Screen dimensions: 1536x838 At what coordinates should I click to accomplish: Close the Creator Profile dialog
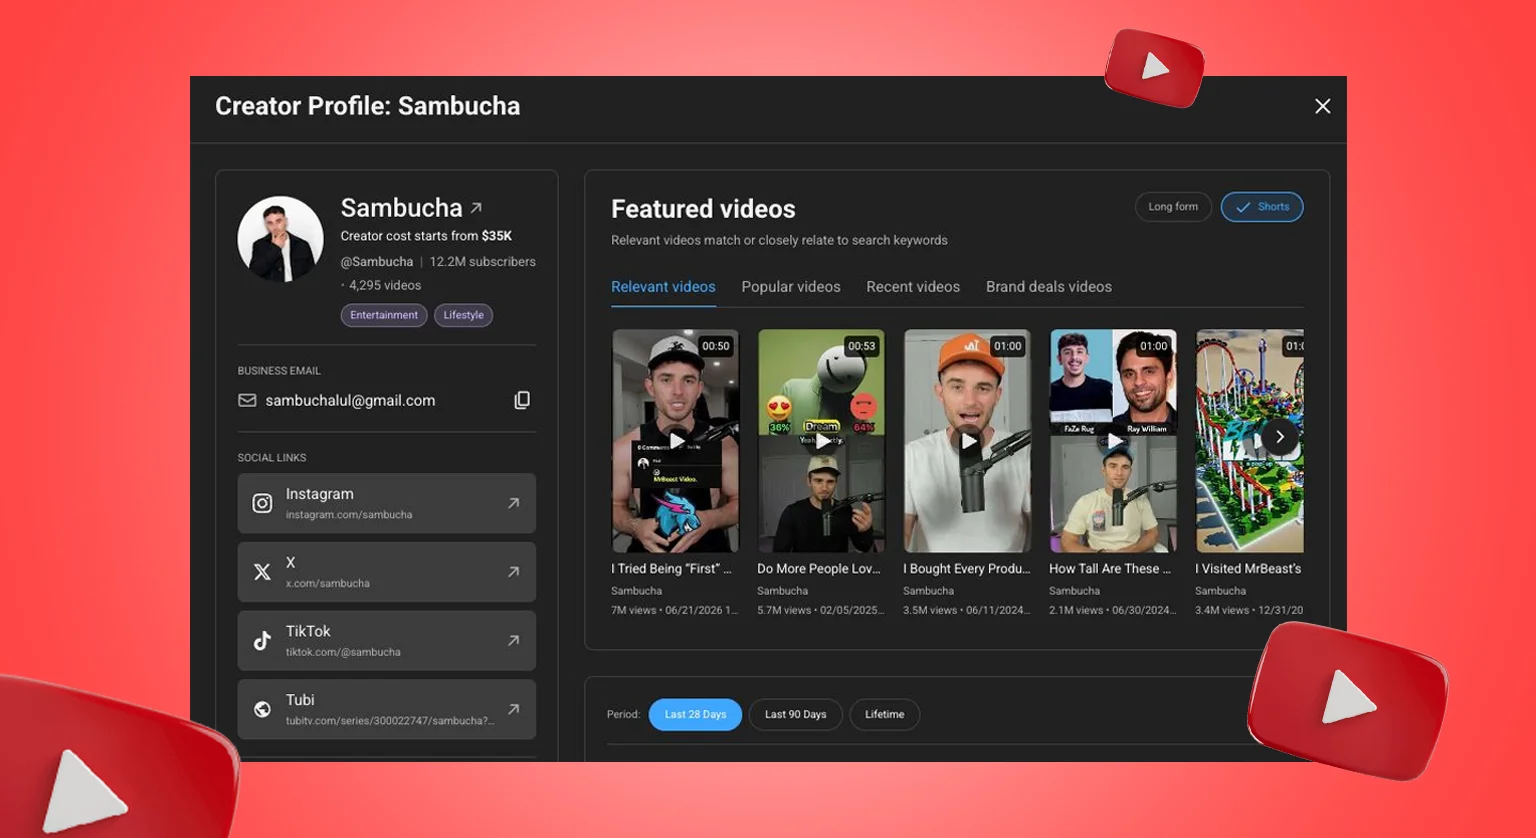click(1322, 106)
